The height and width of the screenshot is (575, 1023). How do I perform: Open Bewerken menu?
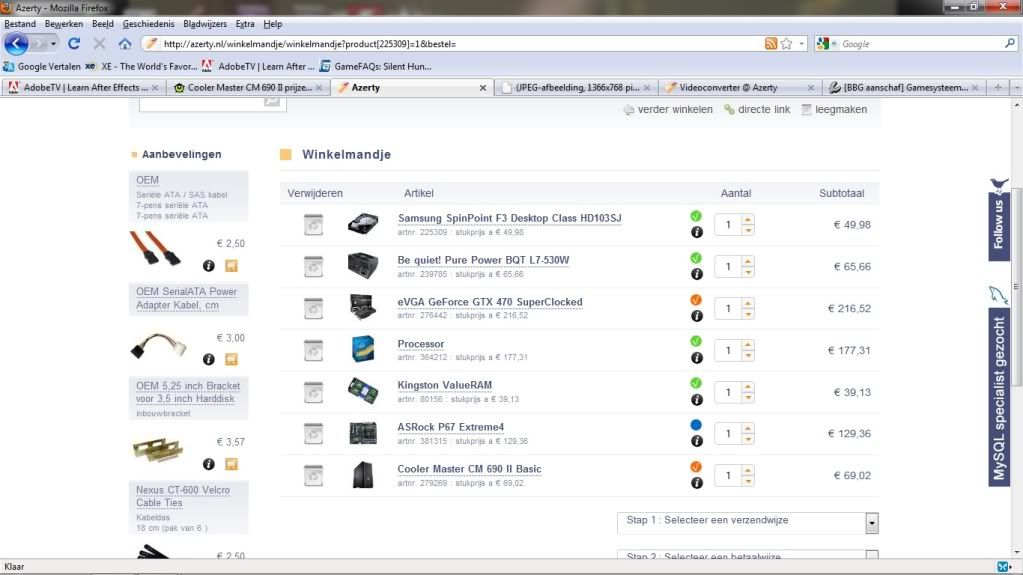64,24
